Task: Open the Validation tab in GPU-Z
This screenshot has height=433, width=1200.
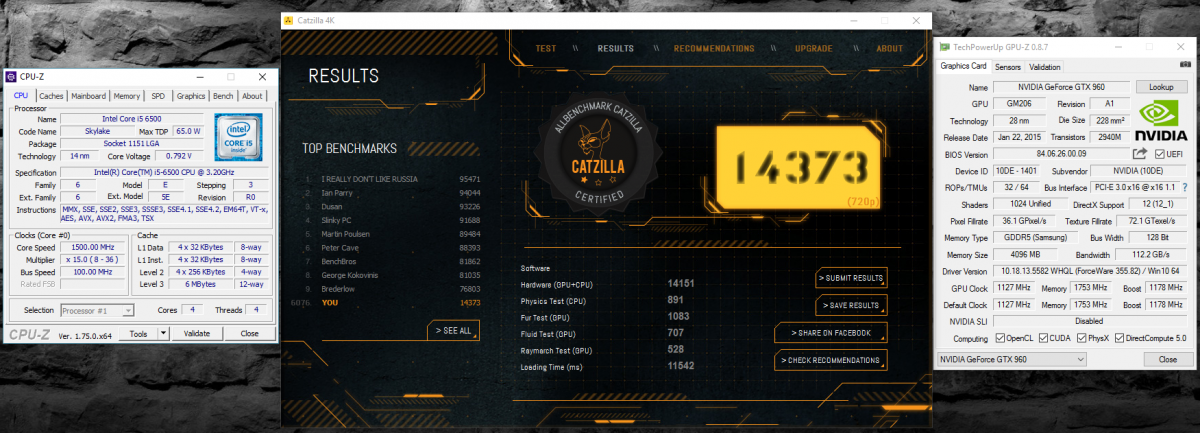Action: 1045,67
